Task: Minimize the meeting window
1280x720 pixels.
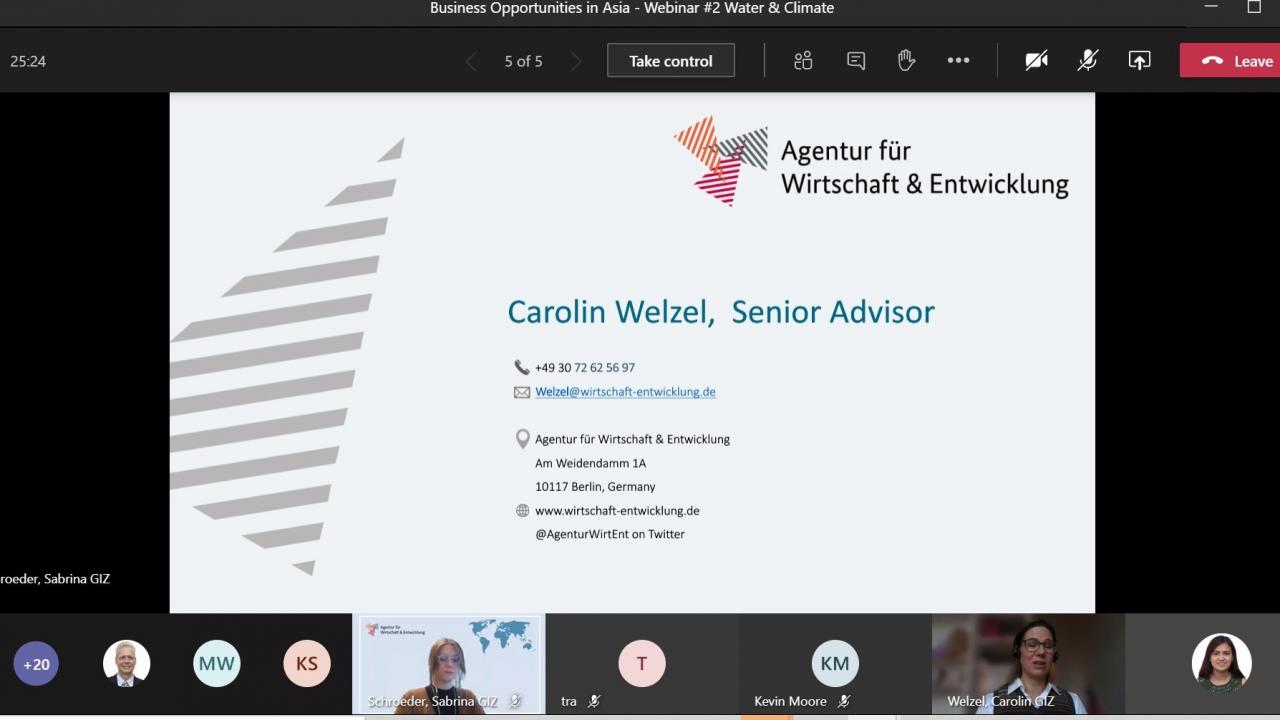Action: pos(1212,7)
